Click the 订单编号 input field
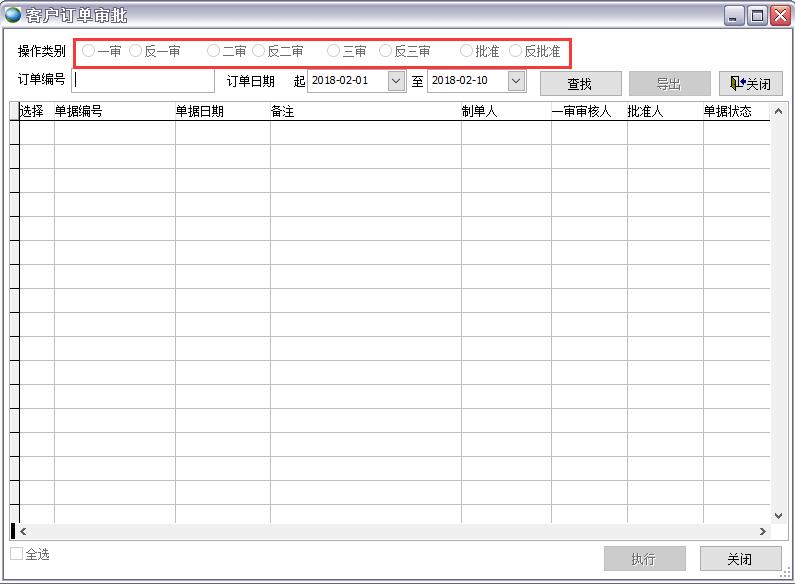Image resolution: width=795 pixels, height=585 pixels. (144, 81)
